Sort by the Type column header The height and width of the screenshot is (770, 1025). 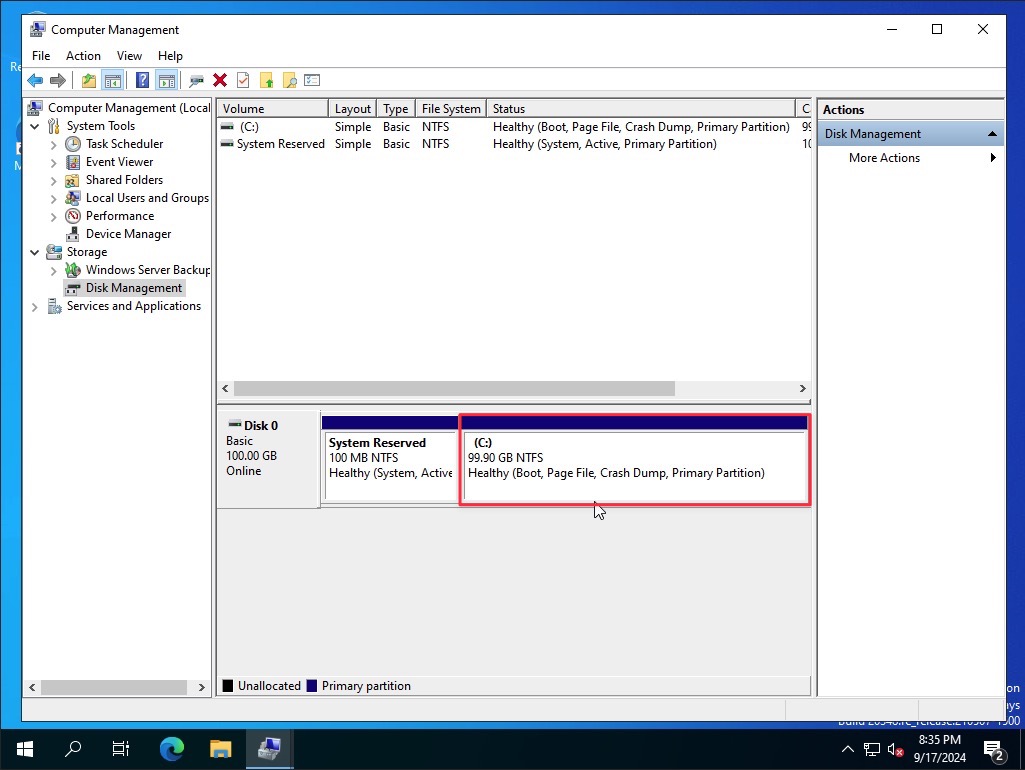point(395,109)
